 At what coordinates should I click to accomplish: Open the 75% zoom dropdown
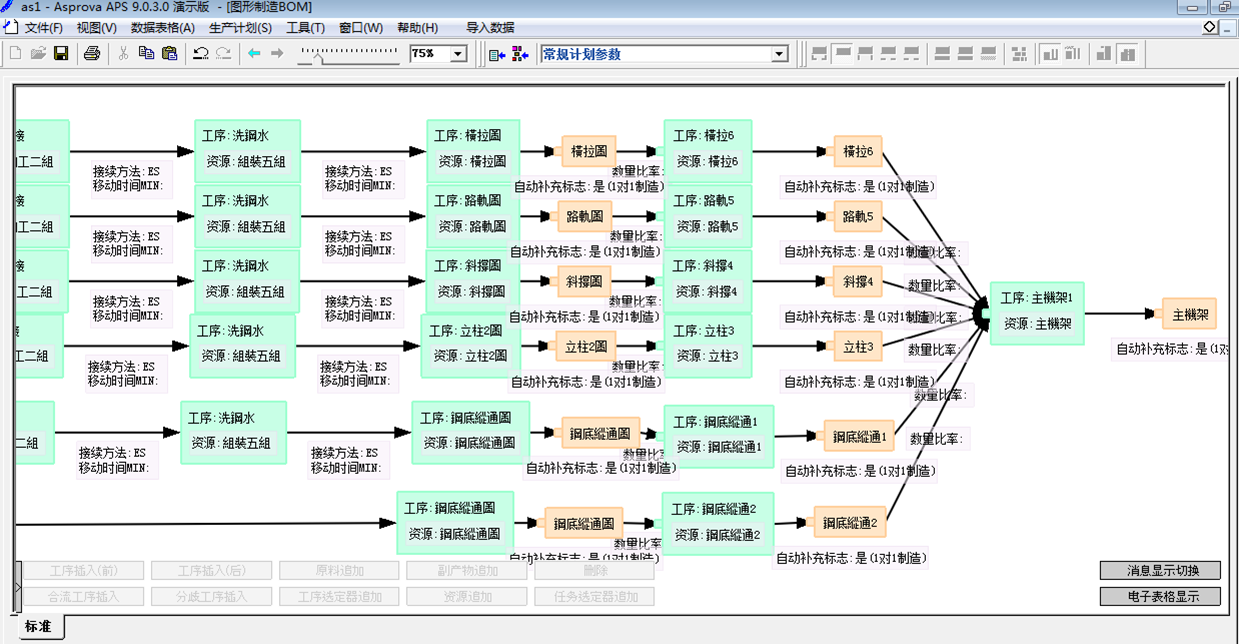pyautogui.click(x=459, y=54)
